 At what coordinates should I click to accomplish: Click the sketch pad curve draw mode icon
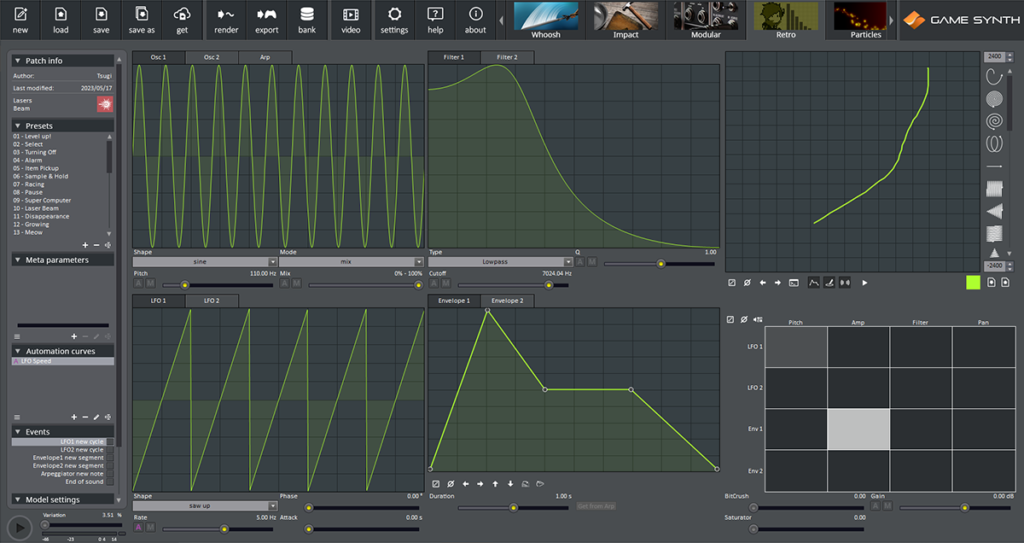(x=814, y=283)
